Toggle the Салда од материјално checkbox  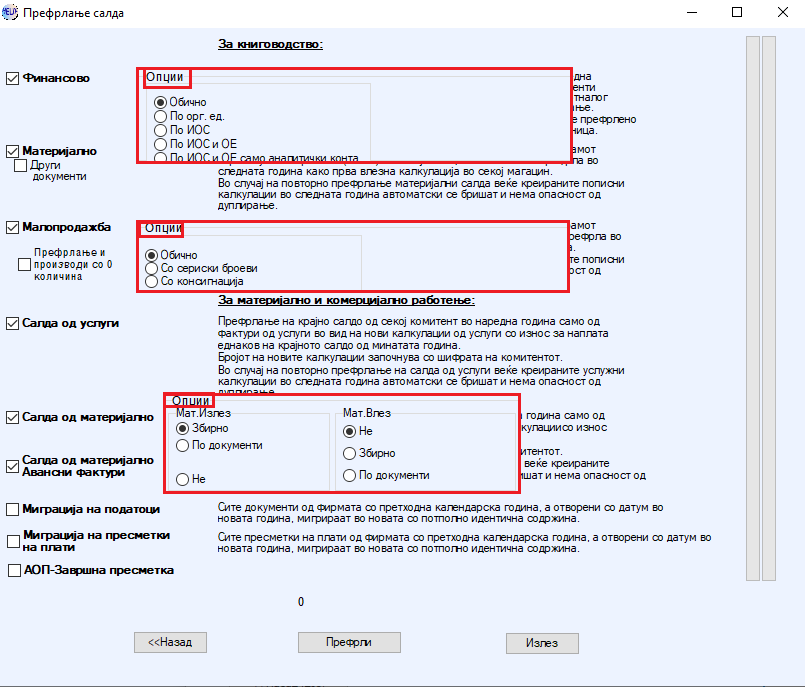pos(12,417)
